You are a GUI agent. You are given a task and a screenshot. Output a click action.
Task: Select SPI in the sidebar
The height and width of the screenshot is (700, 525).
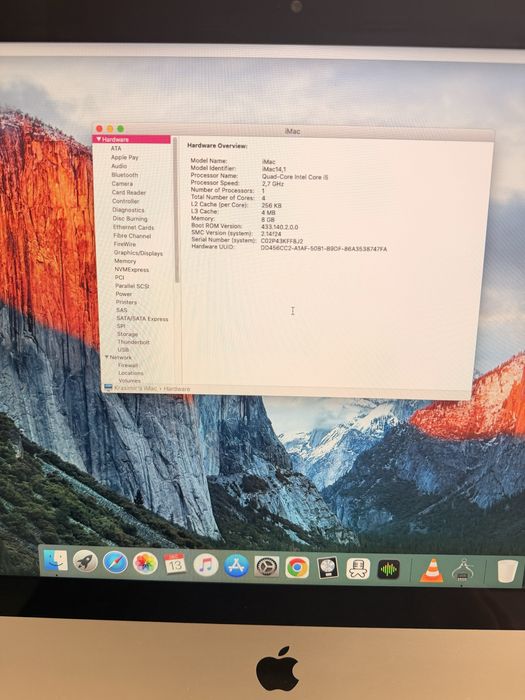(121, 326)
